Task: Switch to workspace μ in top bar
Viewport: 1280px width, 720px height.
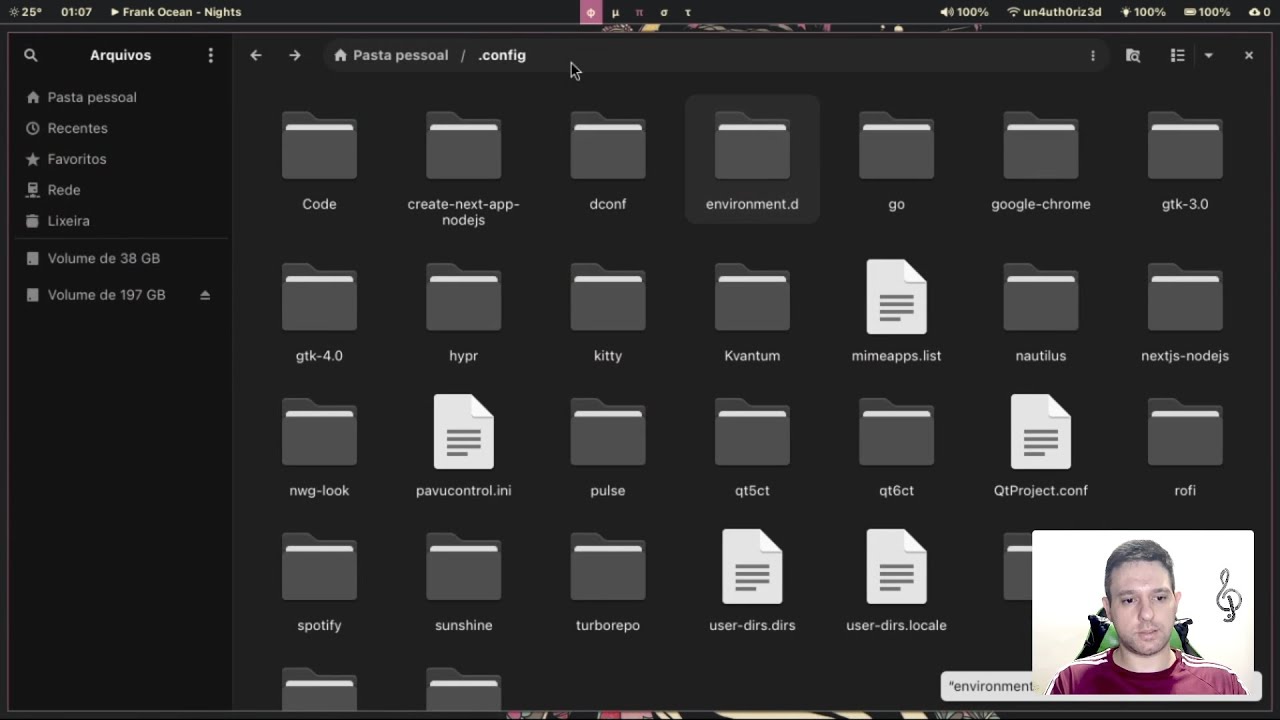Action: coord(615,12)
